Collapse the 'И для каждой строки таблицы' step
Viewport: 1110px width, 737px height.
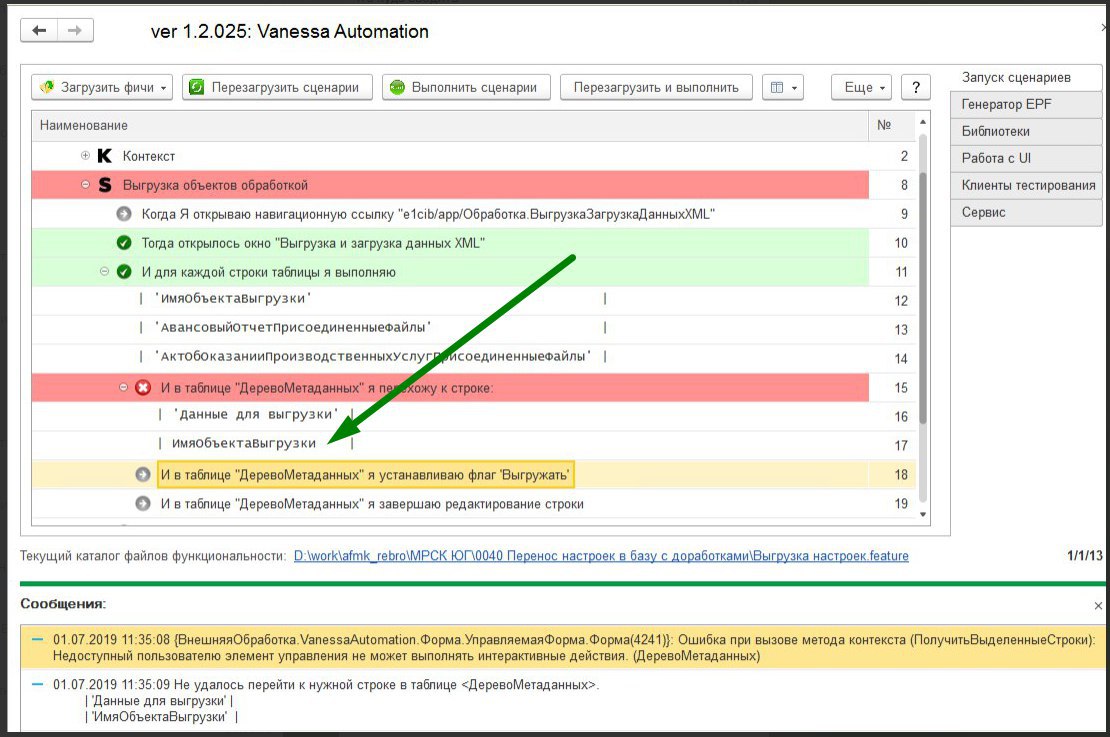click(104, 271)
